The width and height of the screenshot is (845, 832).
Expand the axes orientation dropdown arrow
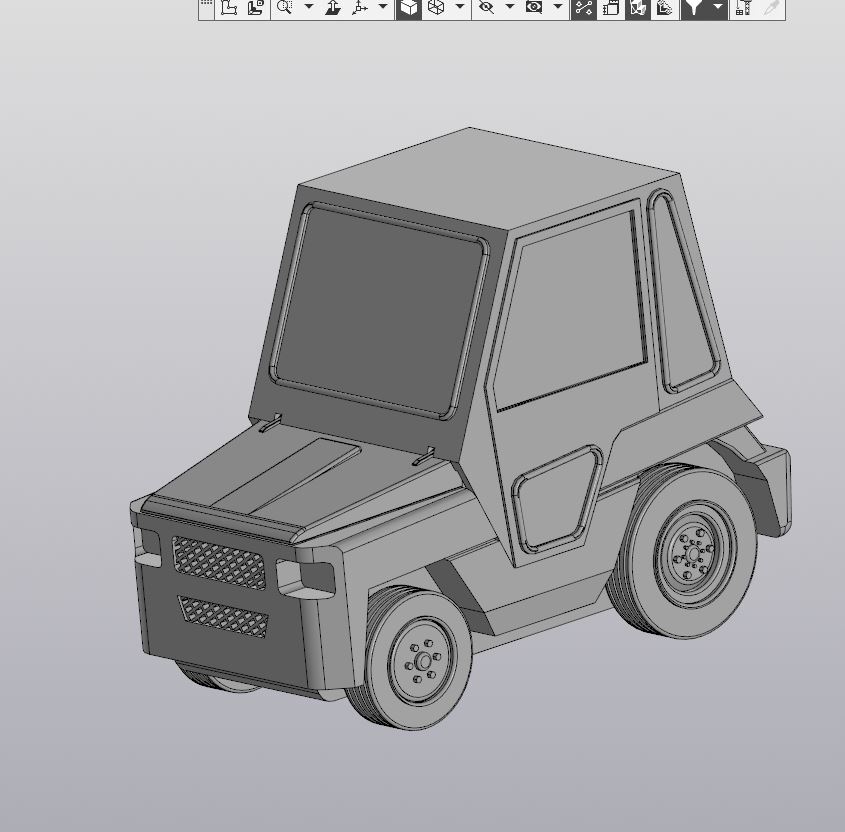pos(382,8)
